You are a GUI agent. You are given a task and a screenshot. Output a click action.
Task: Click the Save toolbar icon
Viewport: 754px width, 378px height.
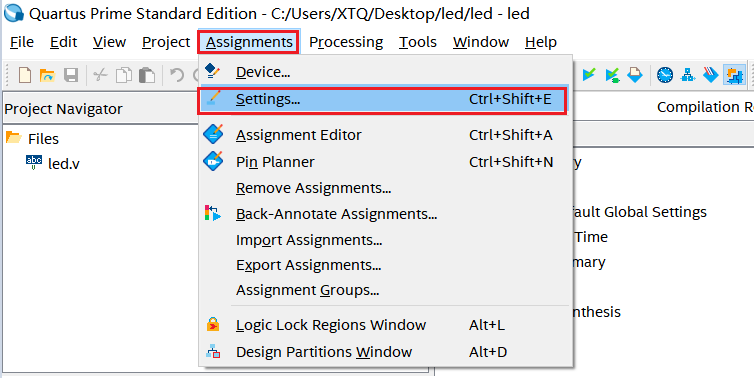pos(71,75)
